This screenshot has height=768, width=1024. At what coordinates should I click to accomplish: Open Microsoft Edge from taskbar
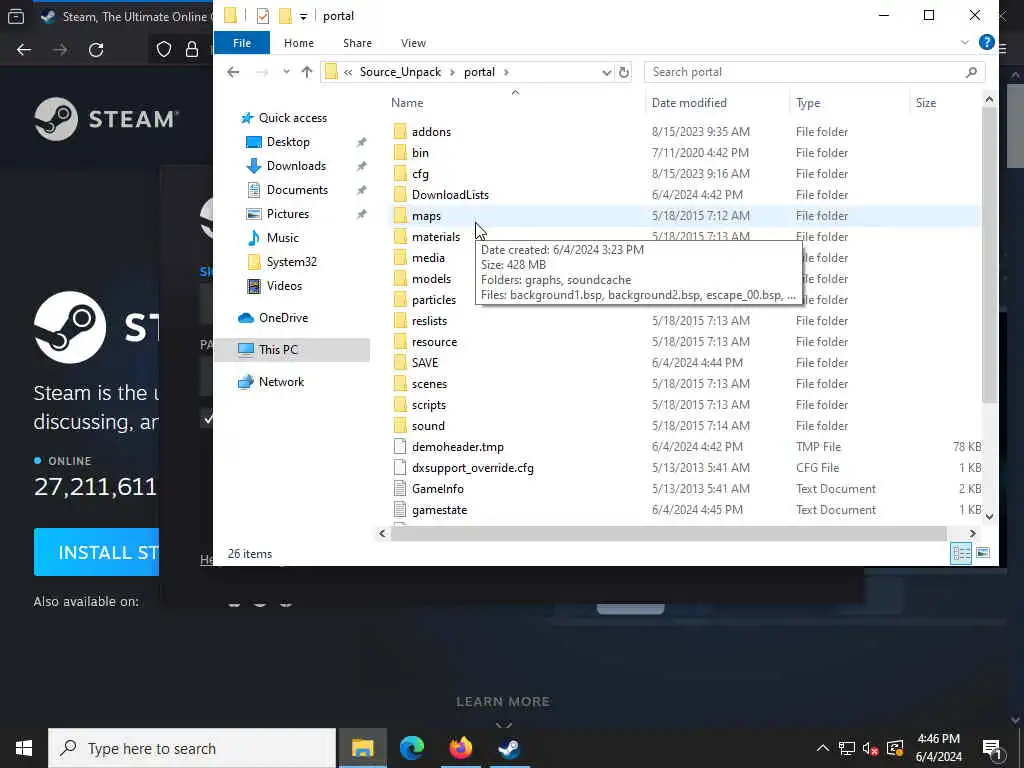tap(411, 748)
